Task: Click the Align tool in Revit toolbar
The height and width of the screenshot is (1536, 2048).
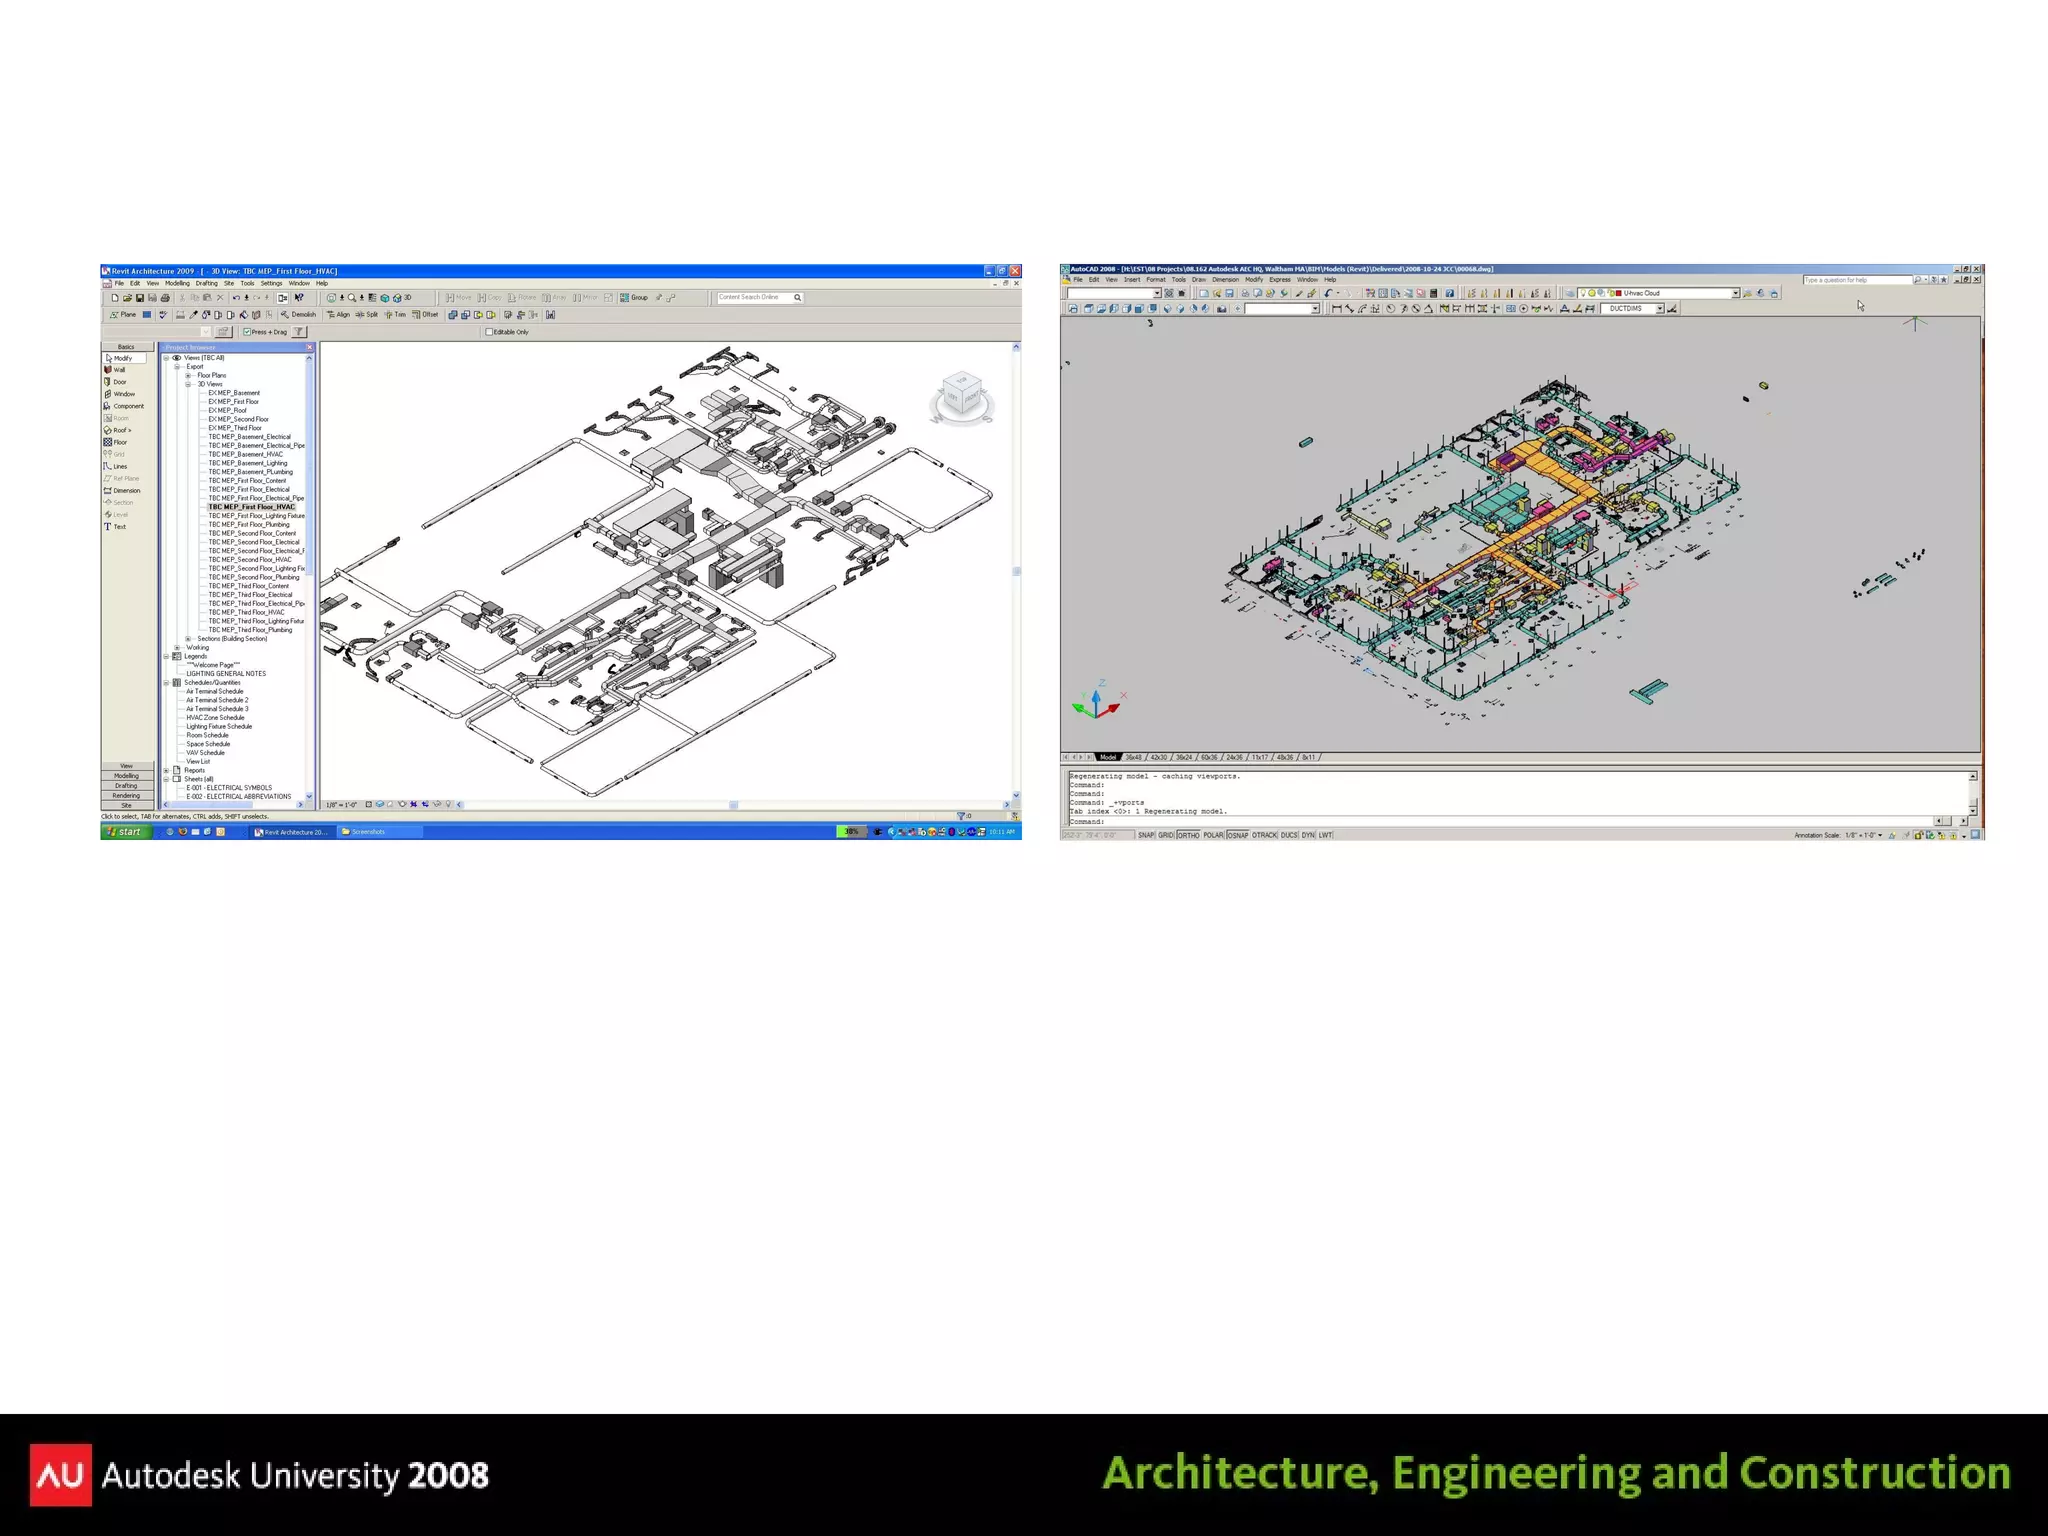Action: coord(338,315)
